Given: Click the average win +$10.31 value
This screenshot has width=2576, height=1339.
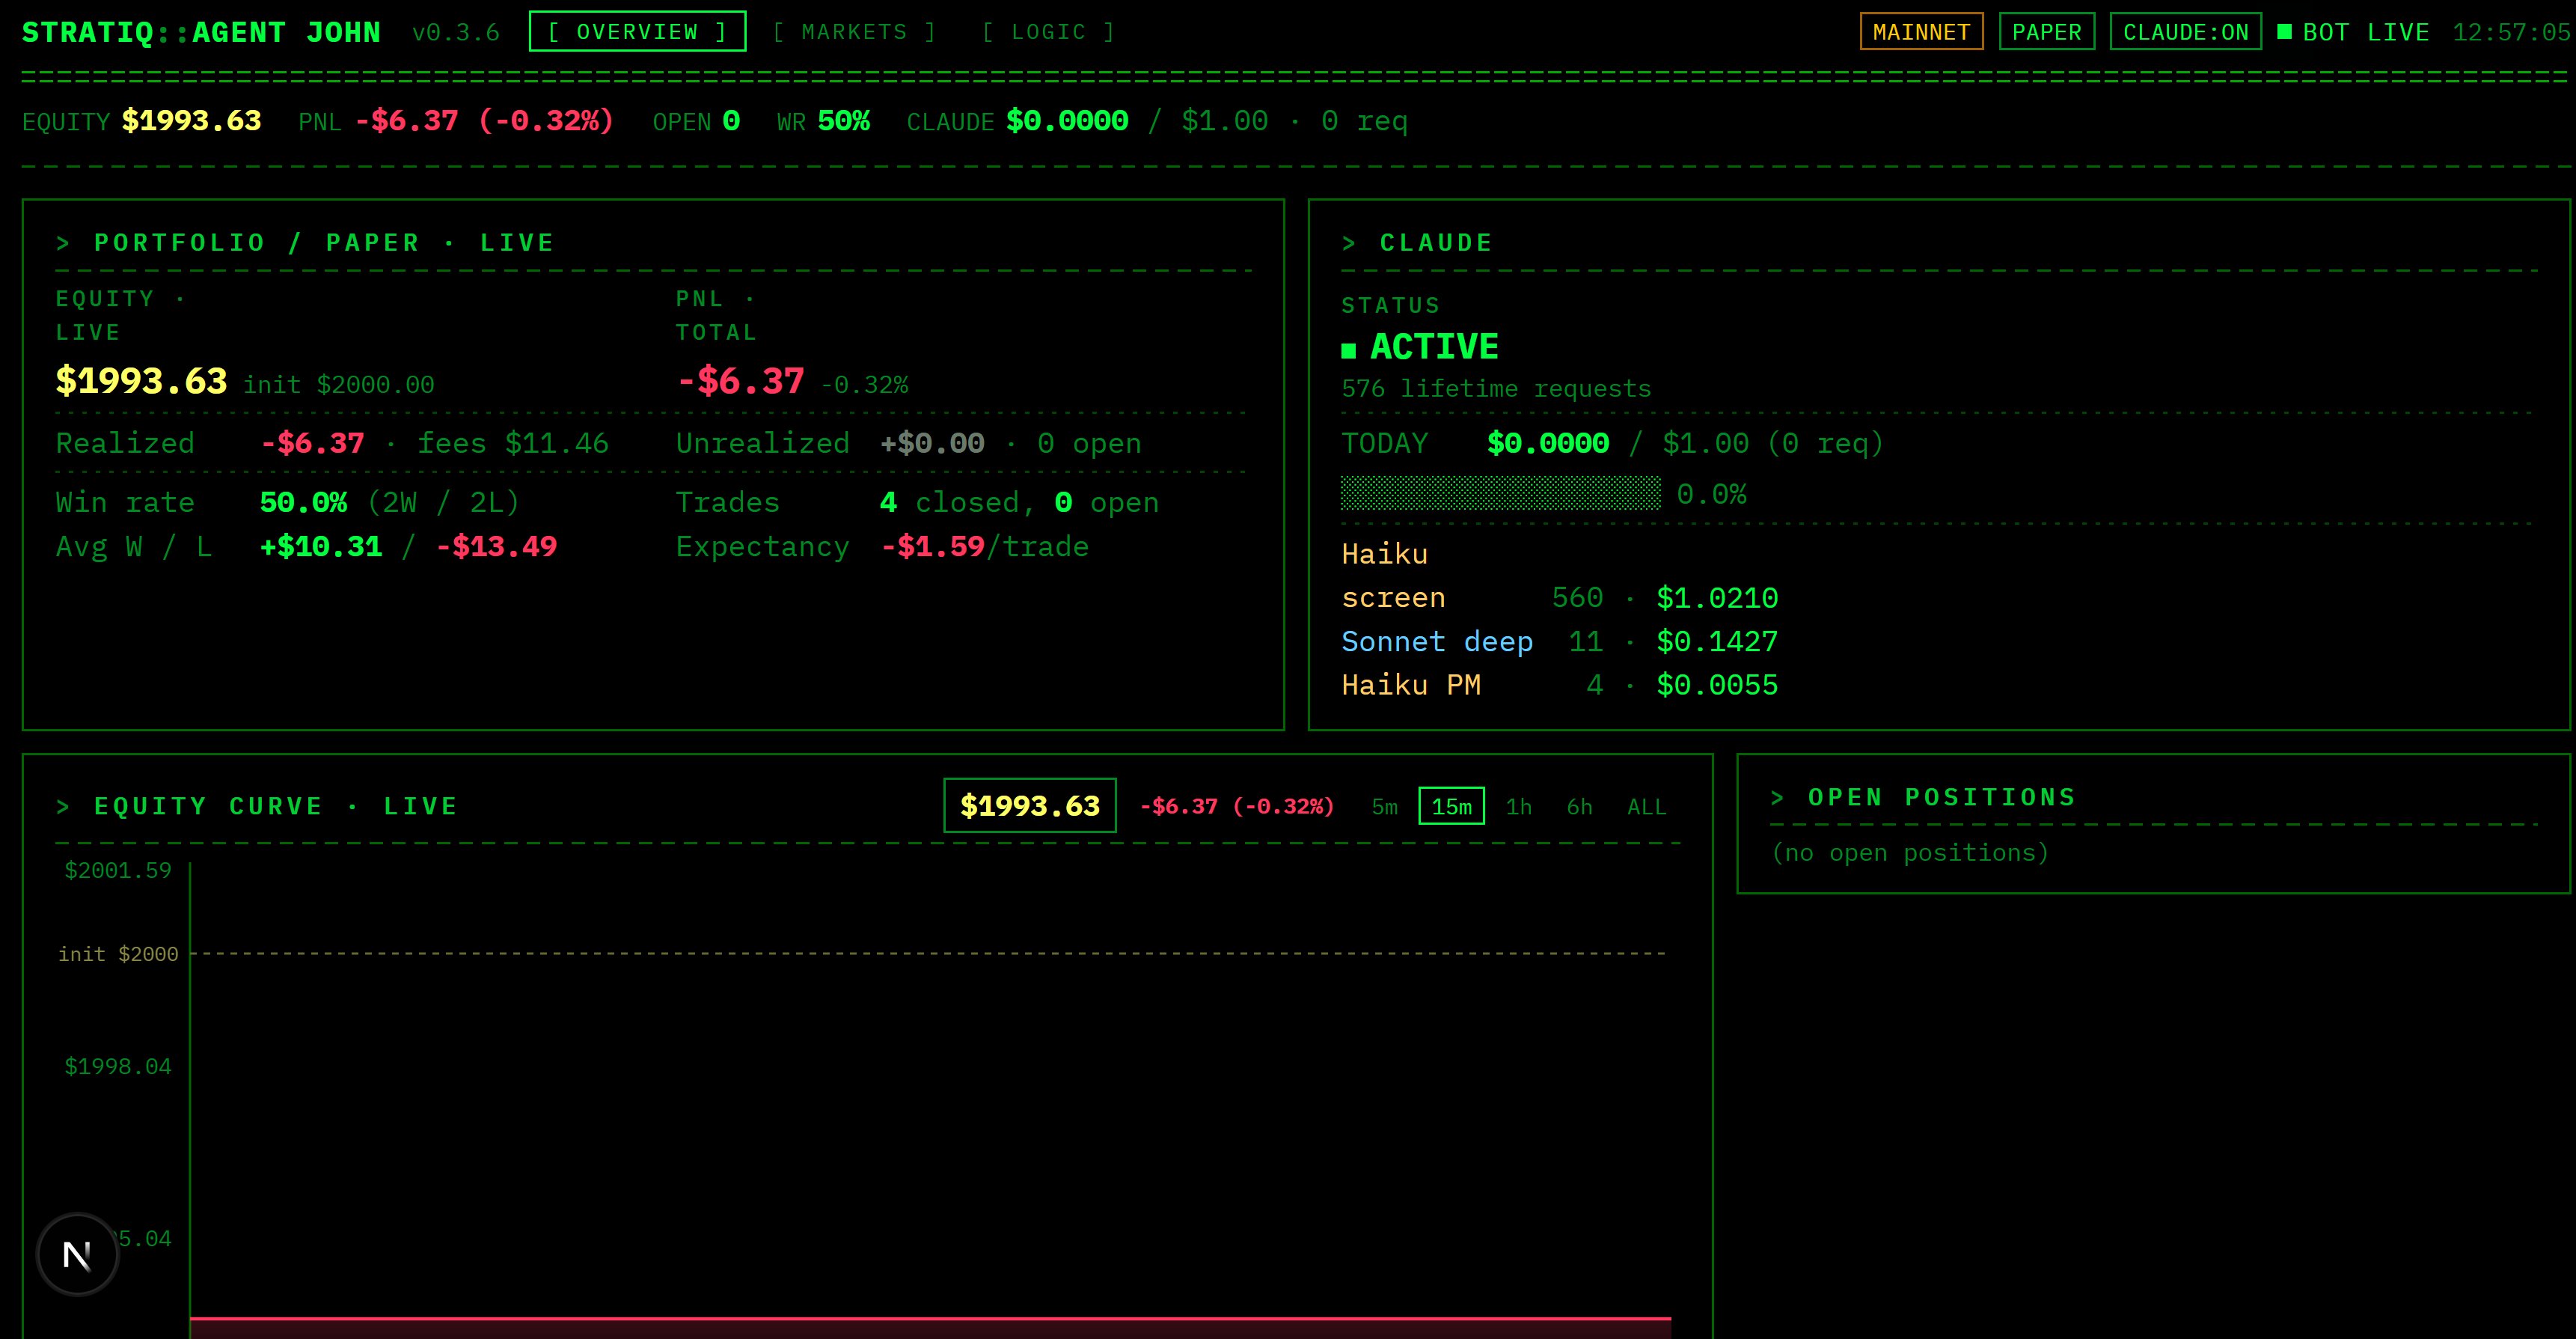Looking at the screenshot, I should [320, 546].
